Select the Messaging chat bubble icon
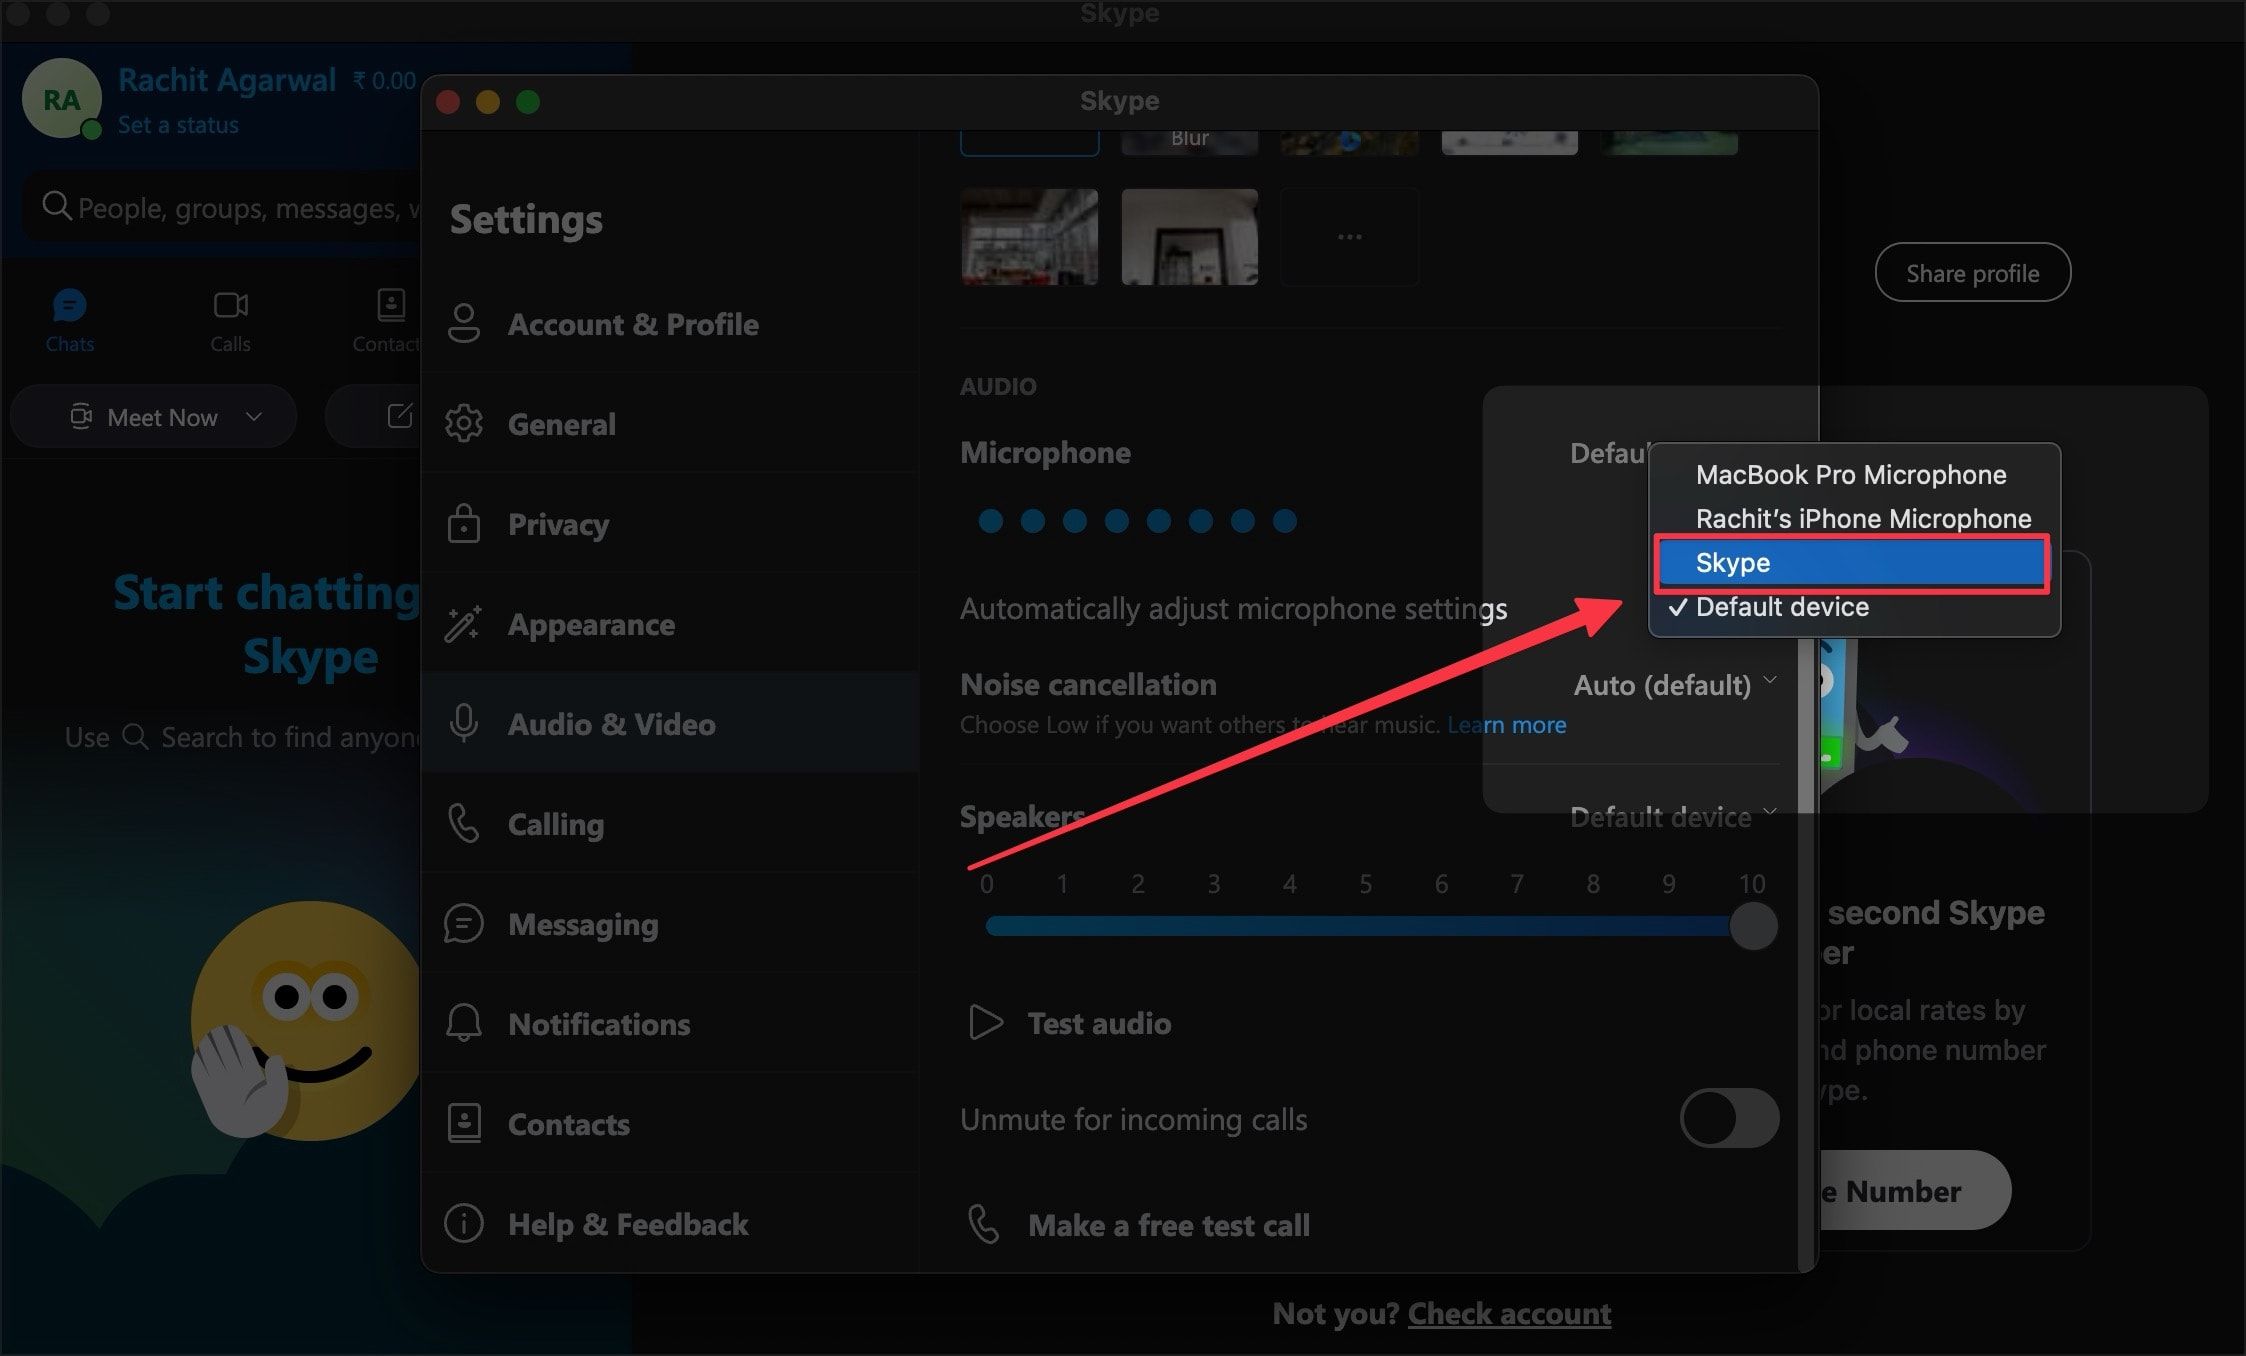The width and height of the screenshot is (2246, 1356). point(465,924)
